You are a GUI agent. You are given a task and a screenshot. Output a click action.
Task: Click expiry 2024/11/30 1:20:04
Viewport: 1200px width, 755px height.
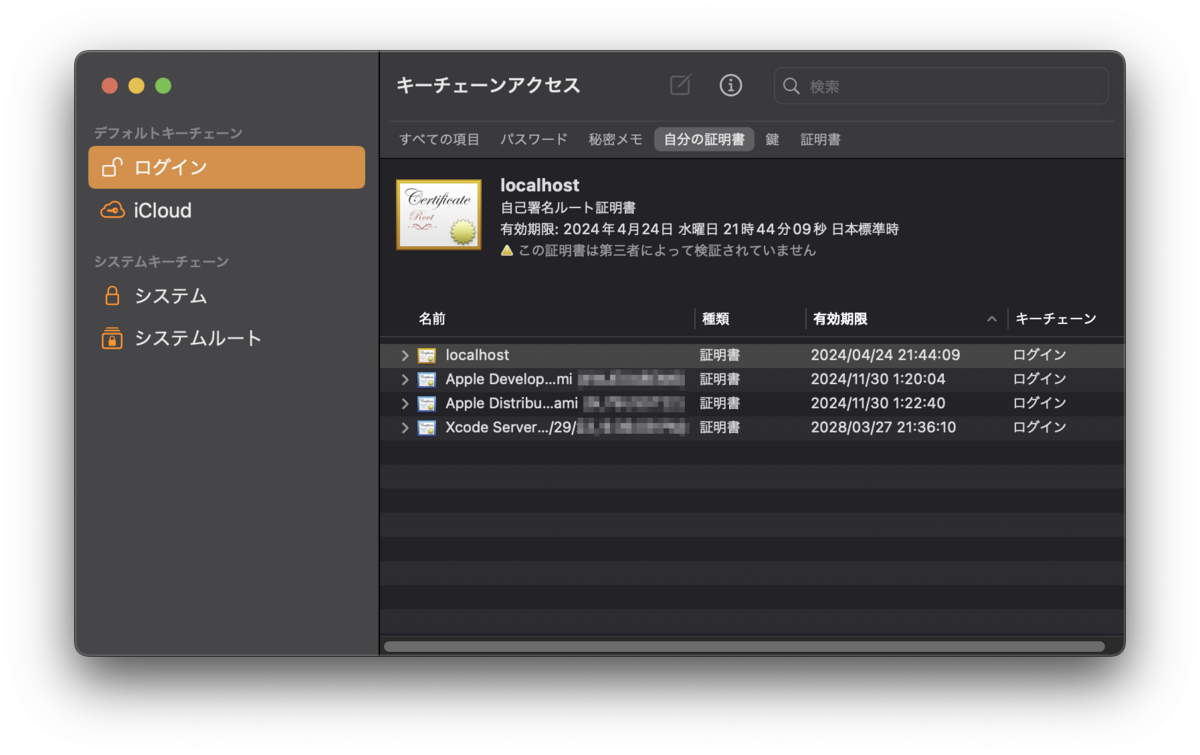point(878,379)
